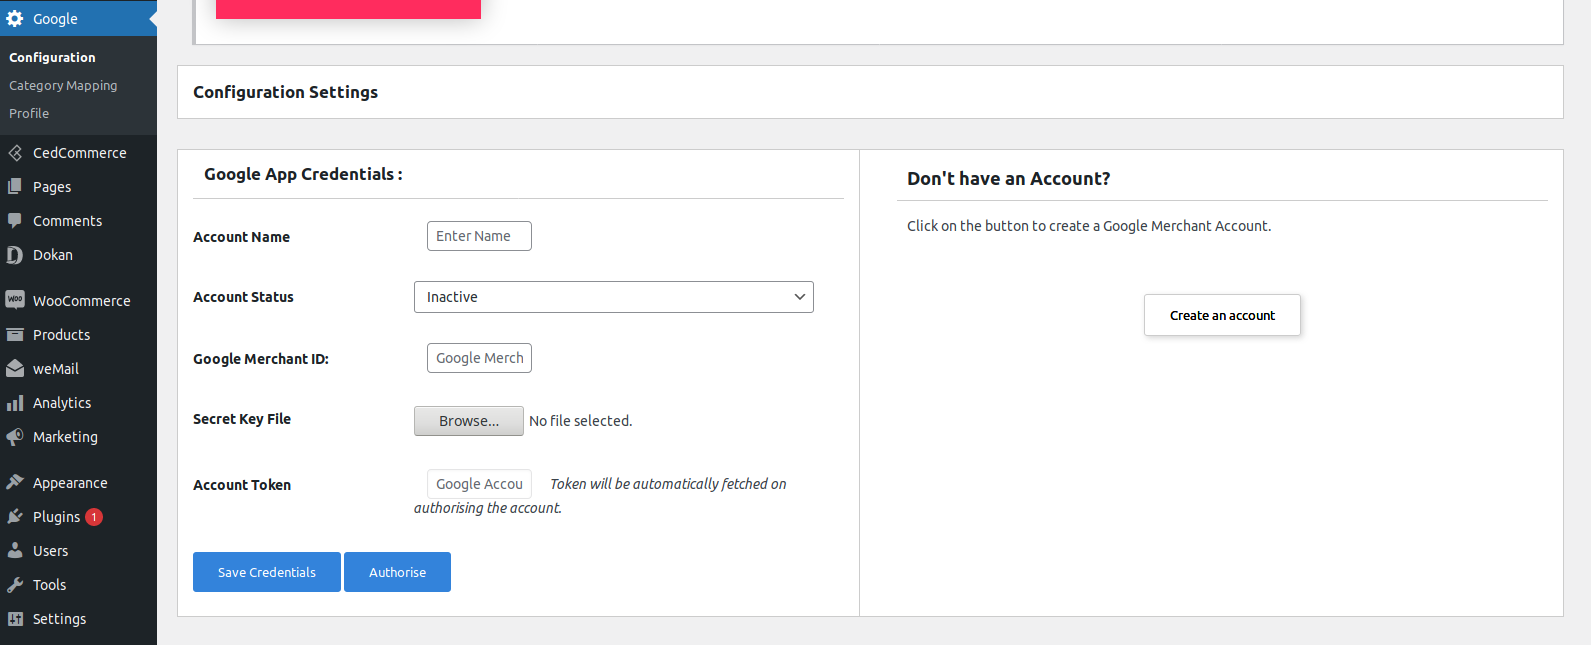Screen dimensions: 1591x645
Task: Click the Google Merchant Account instruction text
Action: [1089, 226]
